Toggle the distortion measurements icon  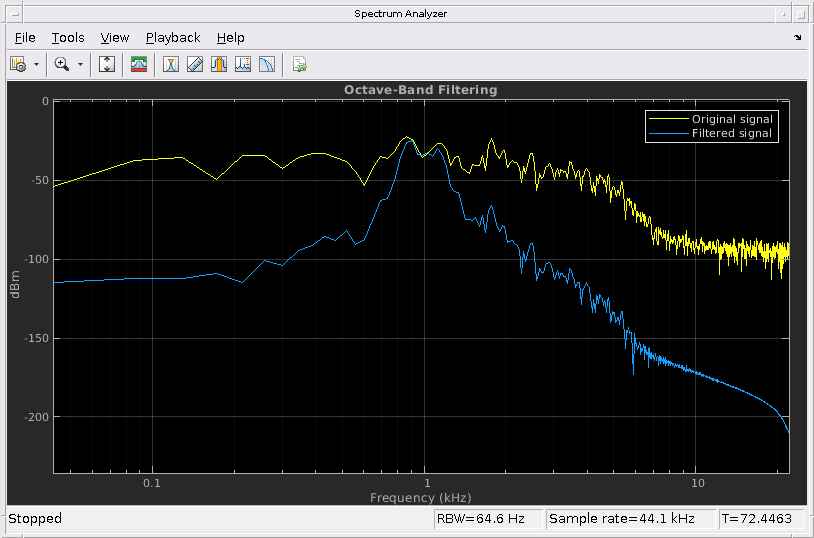point(267,64)
